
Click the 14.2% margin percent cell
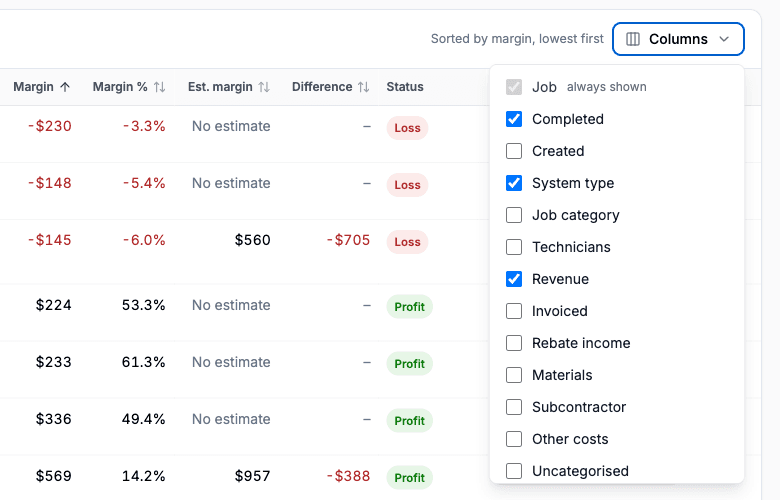pos(144,476)
